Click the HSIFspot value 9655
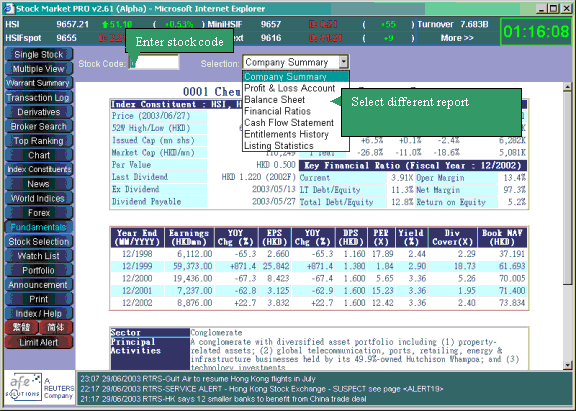The image size is (576, 411). coord(66,38)
